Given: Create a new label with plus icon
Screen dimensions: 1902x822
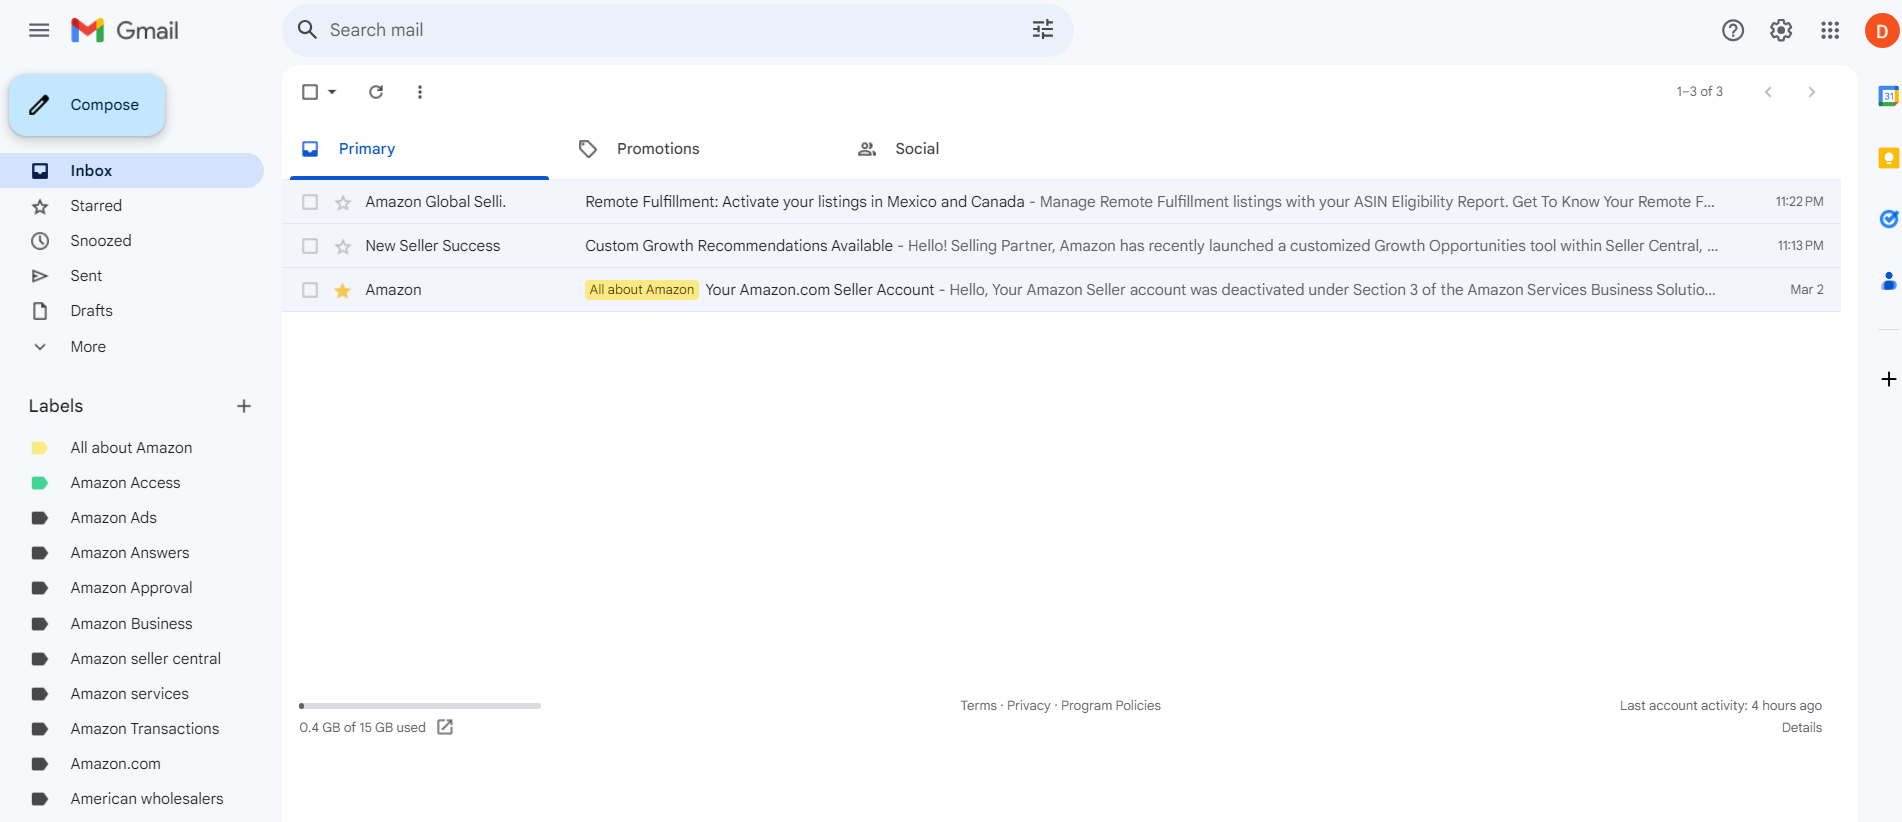Looking at the screenshot, I should point(244,406).
